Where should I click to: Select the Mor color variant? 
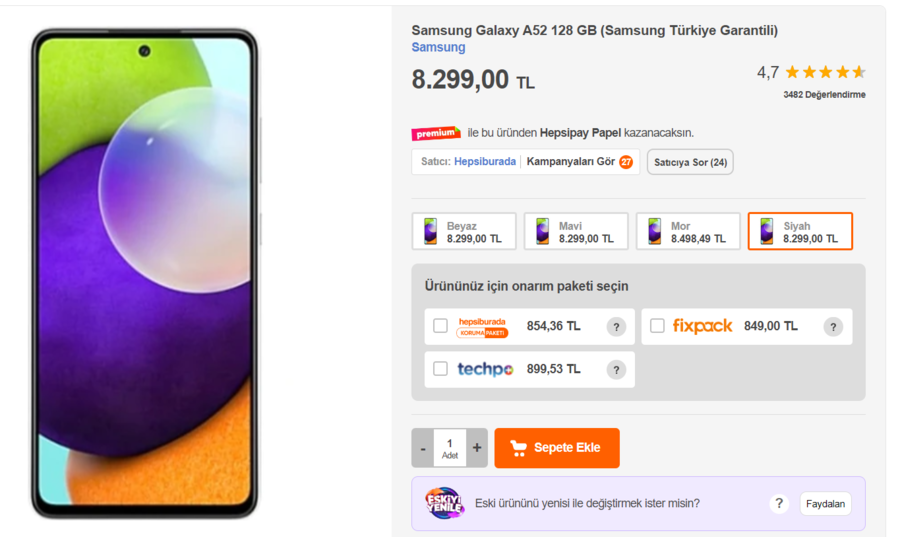[688, 232]
